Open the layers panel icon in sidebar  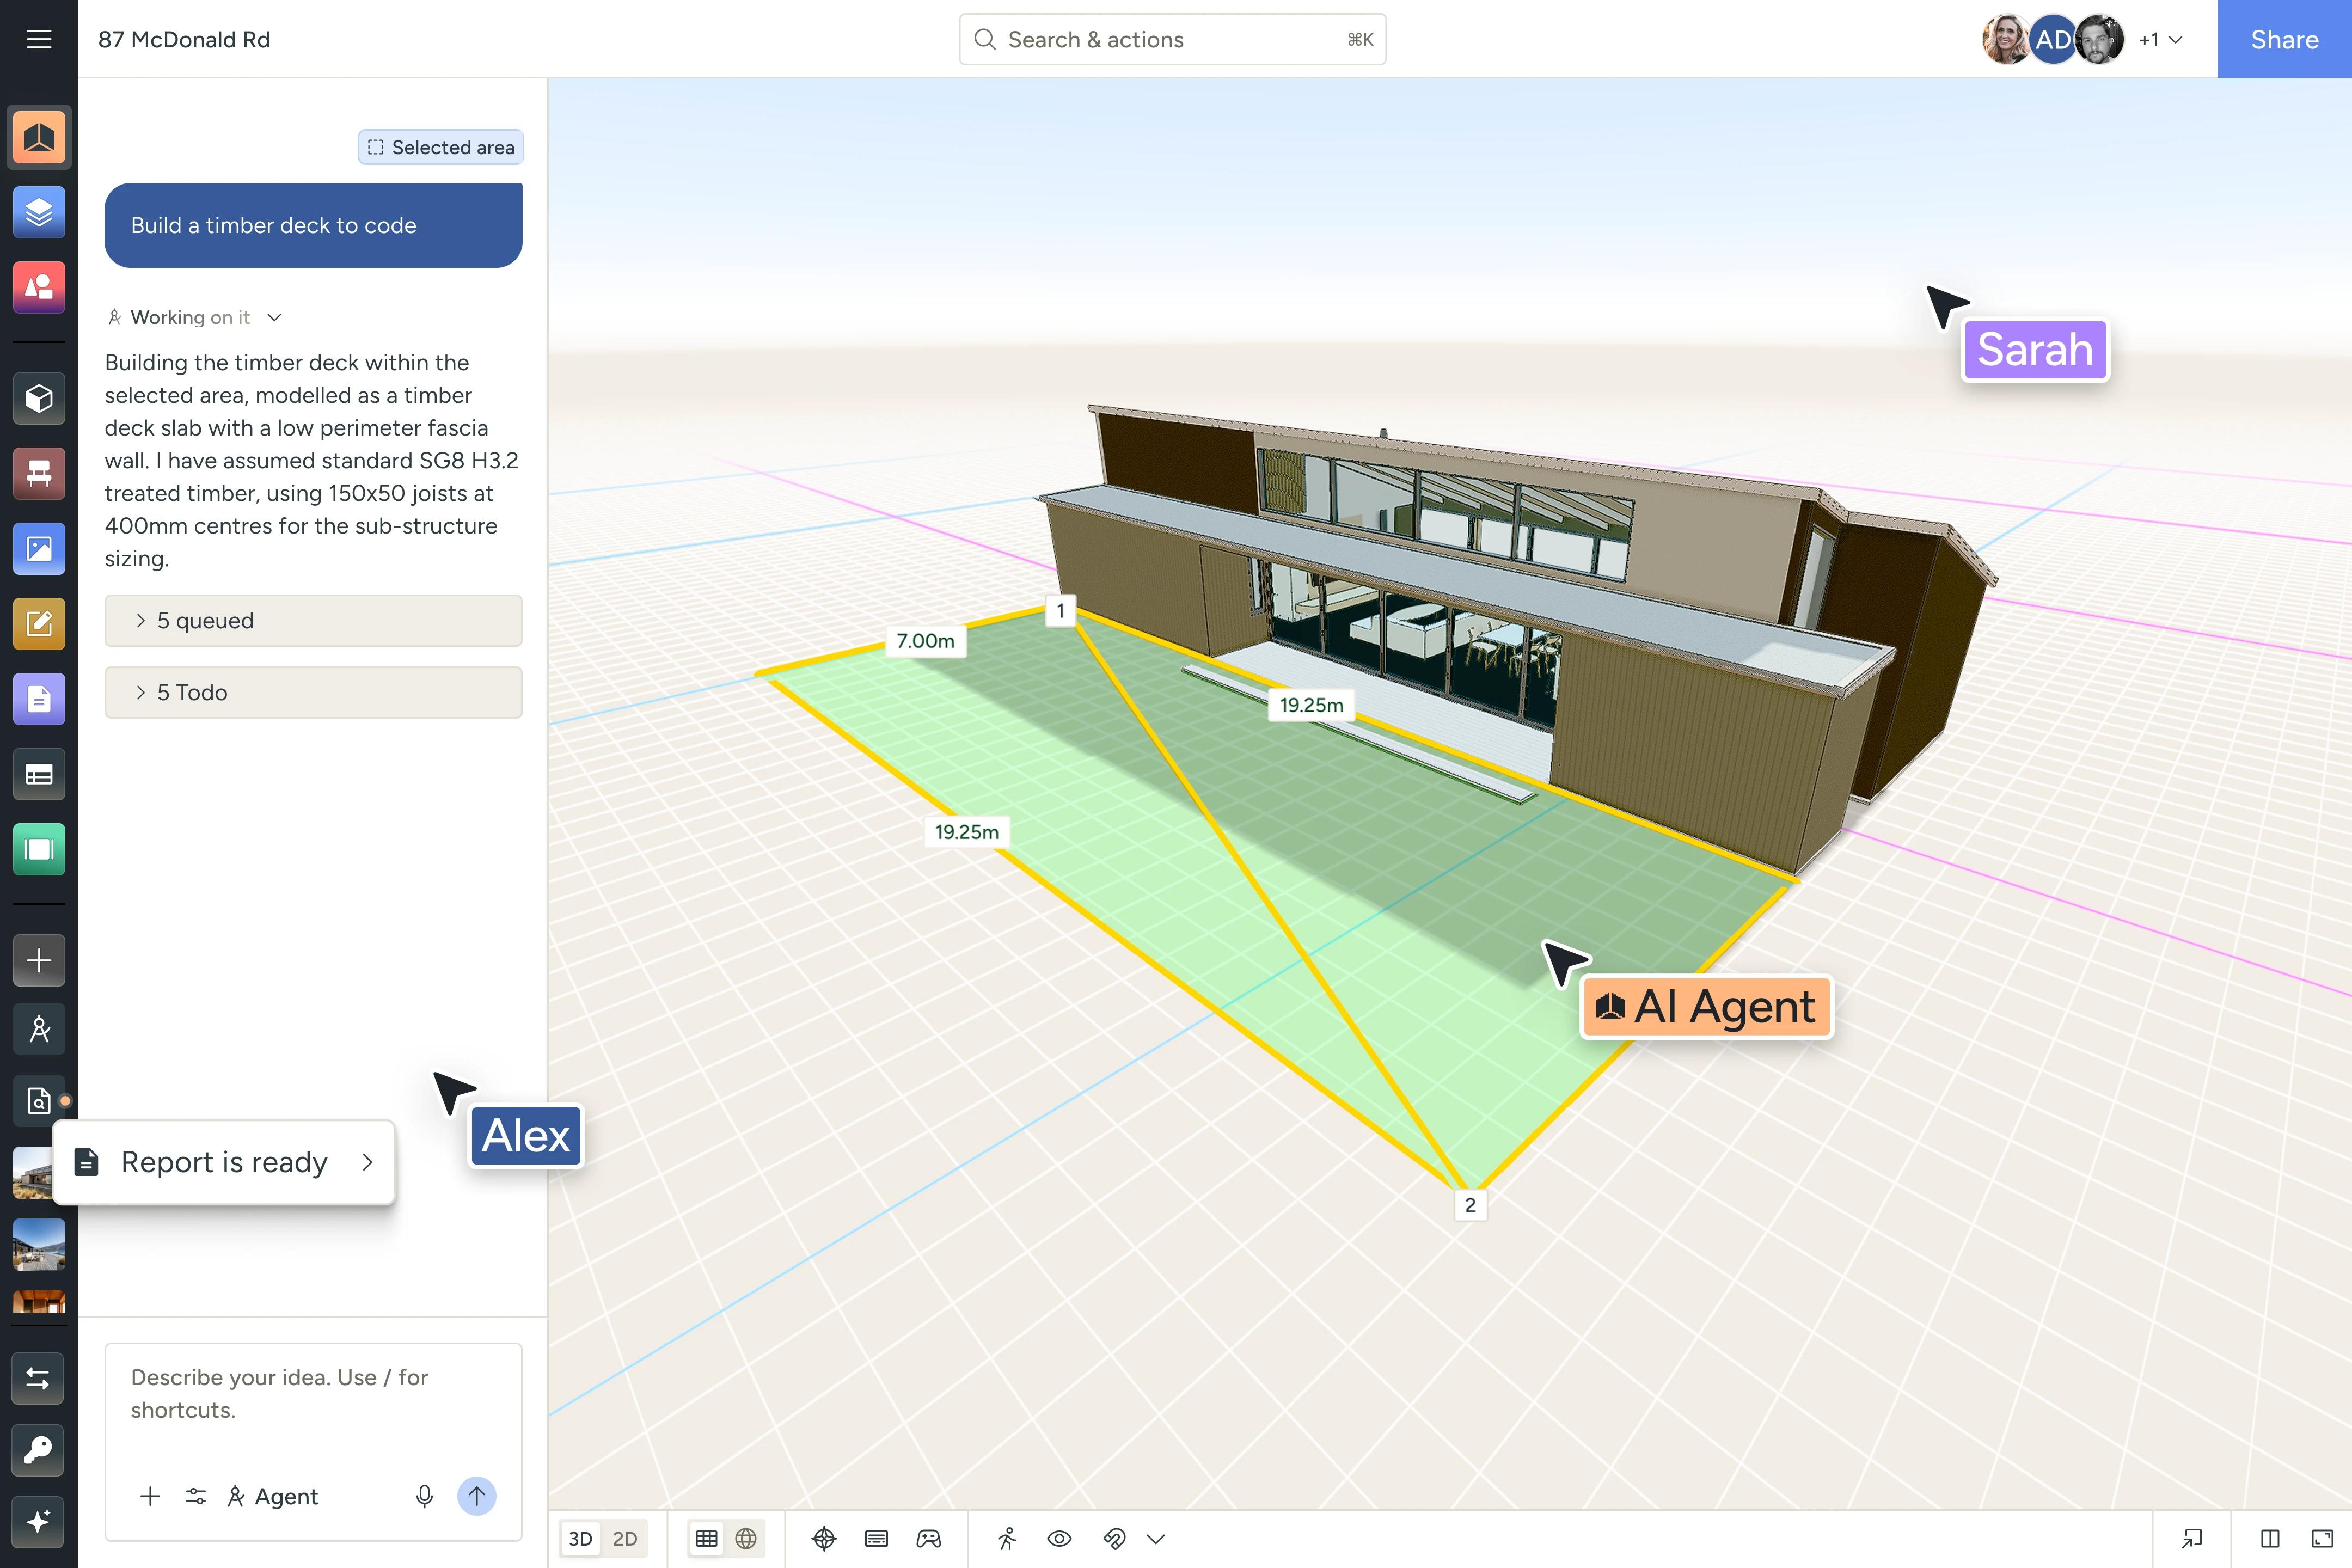tap(39, 212)
